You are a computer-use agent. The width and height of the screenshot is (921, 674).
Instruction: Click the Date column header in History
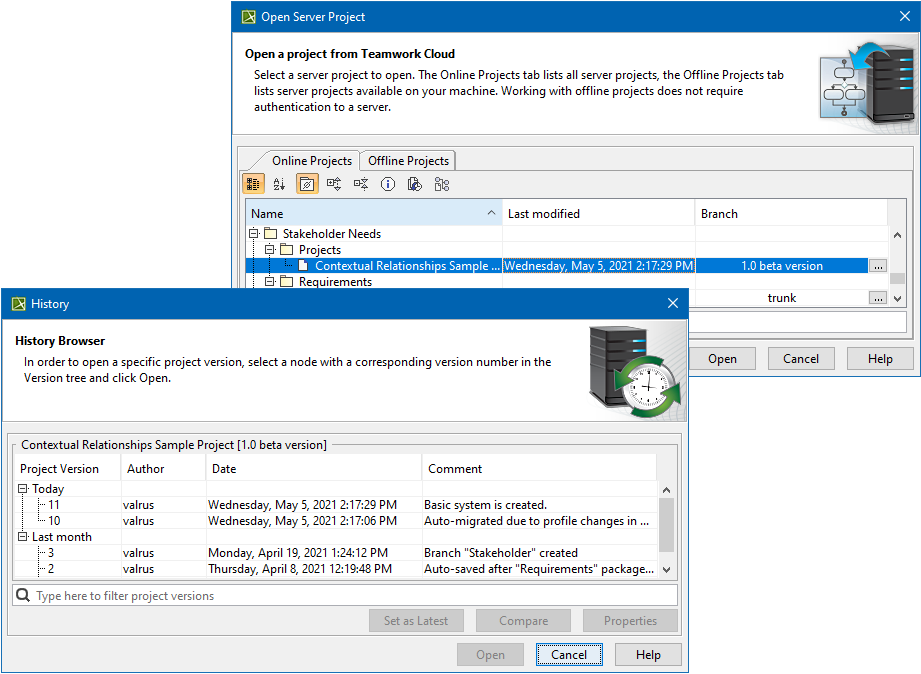[x=314, y=468]
